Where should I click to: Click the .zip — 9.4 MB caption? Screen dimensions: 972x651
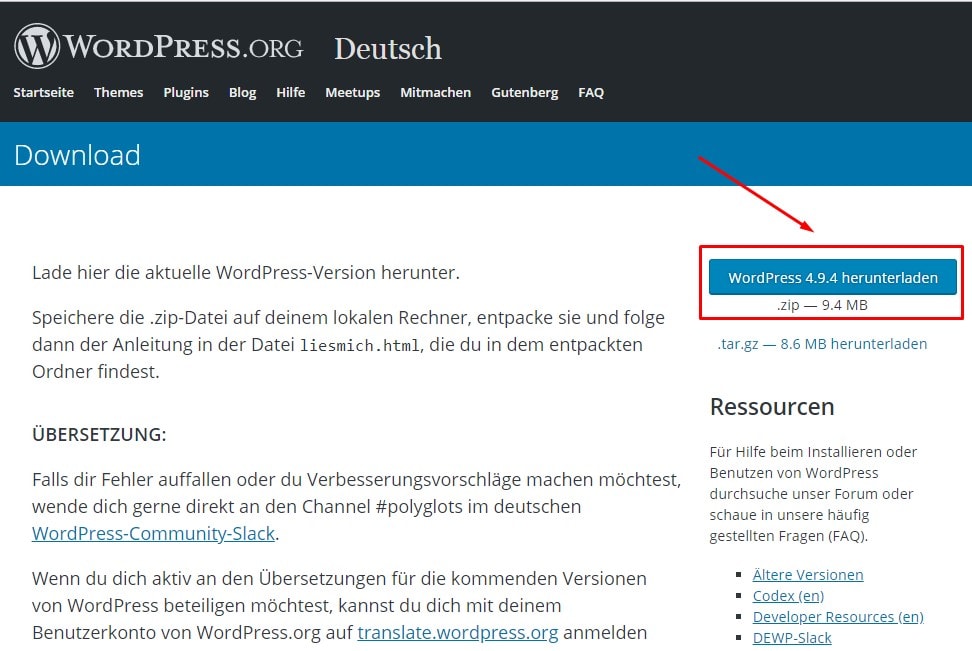click(822, 305)
